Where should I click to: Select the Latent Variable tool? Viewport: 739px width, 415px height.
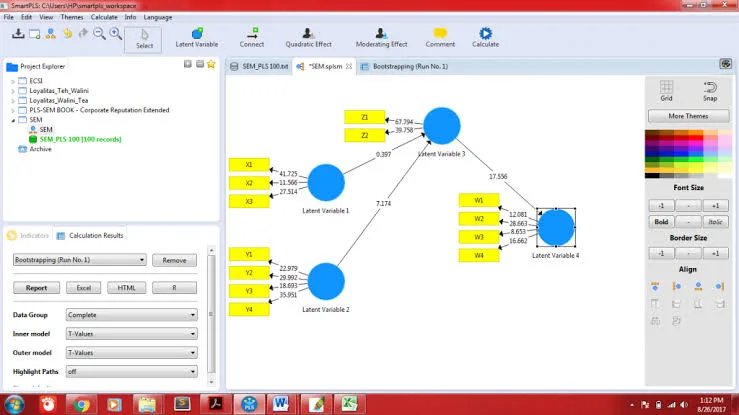(197, 38)
